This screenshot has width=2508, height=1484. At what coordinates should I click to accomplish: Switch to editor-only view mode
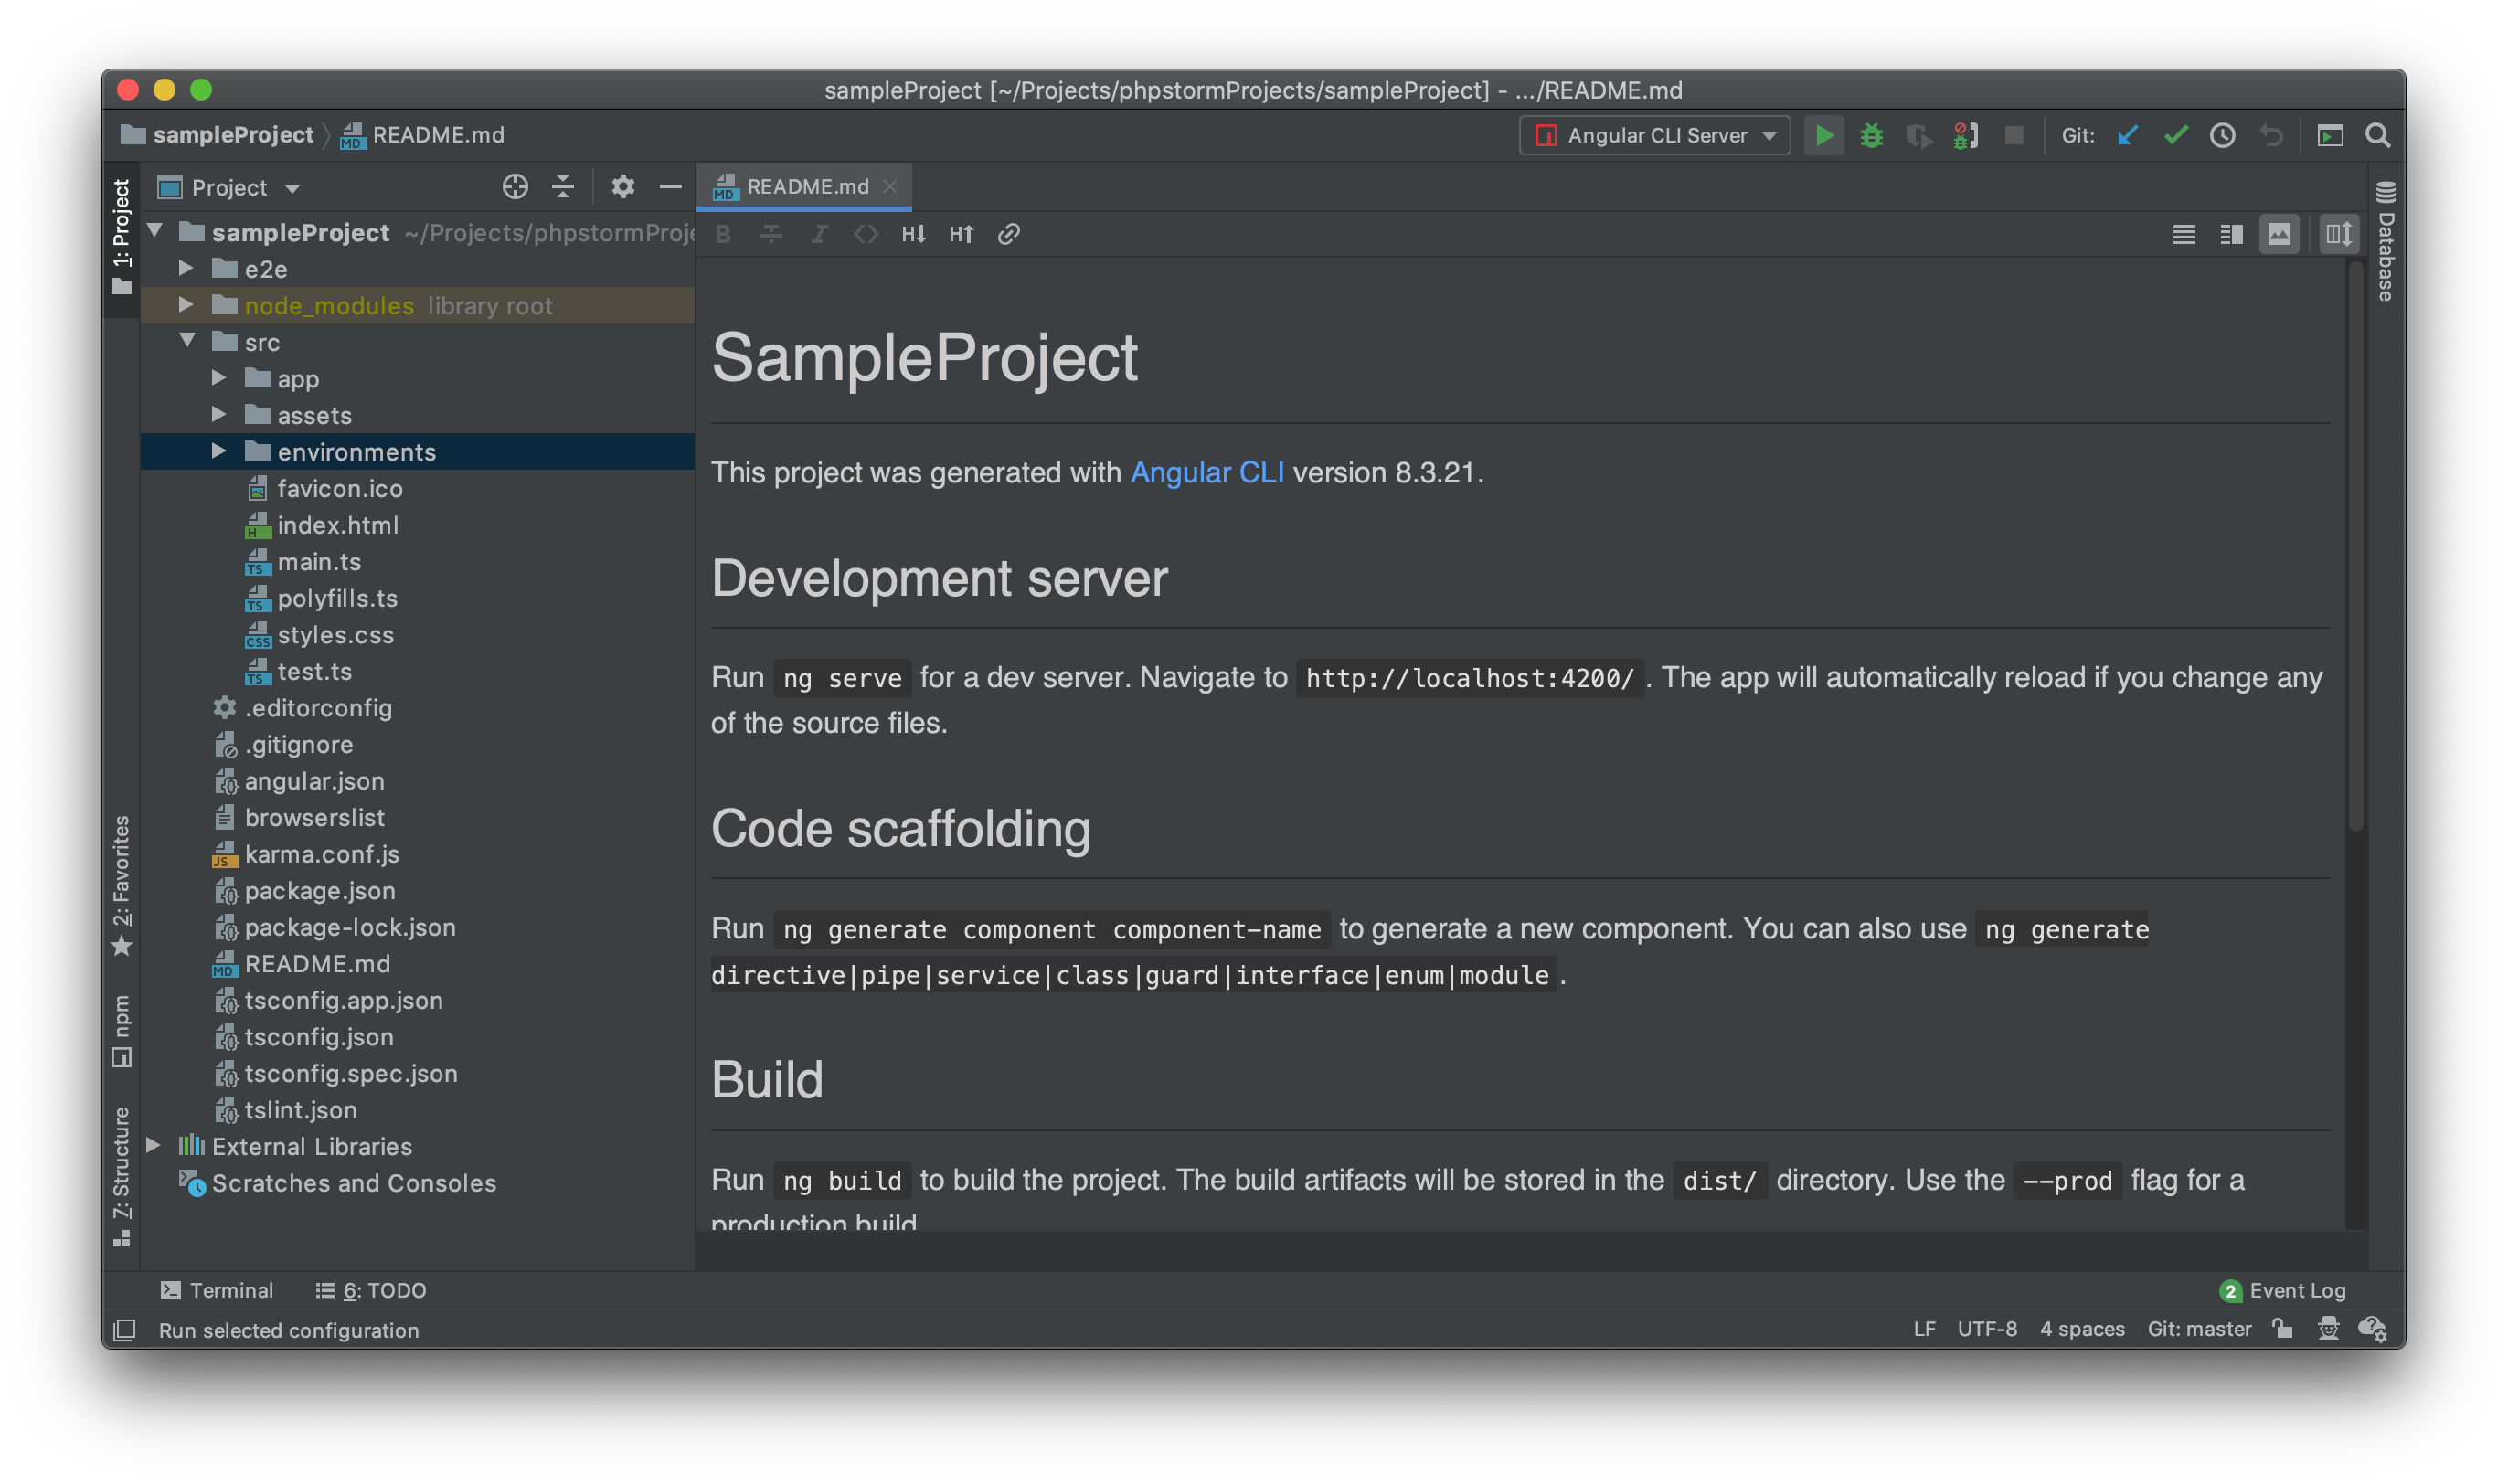2184,234
